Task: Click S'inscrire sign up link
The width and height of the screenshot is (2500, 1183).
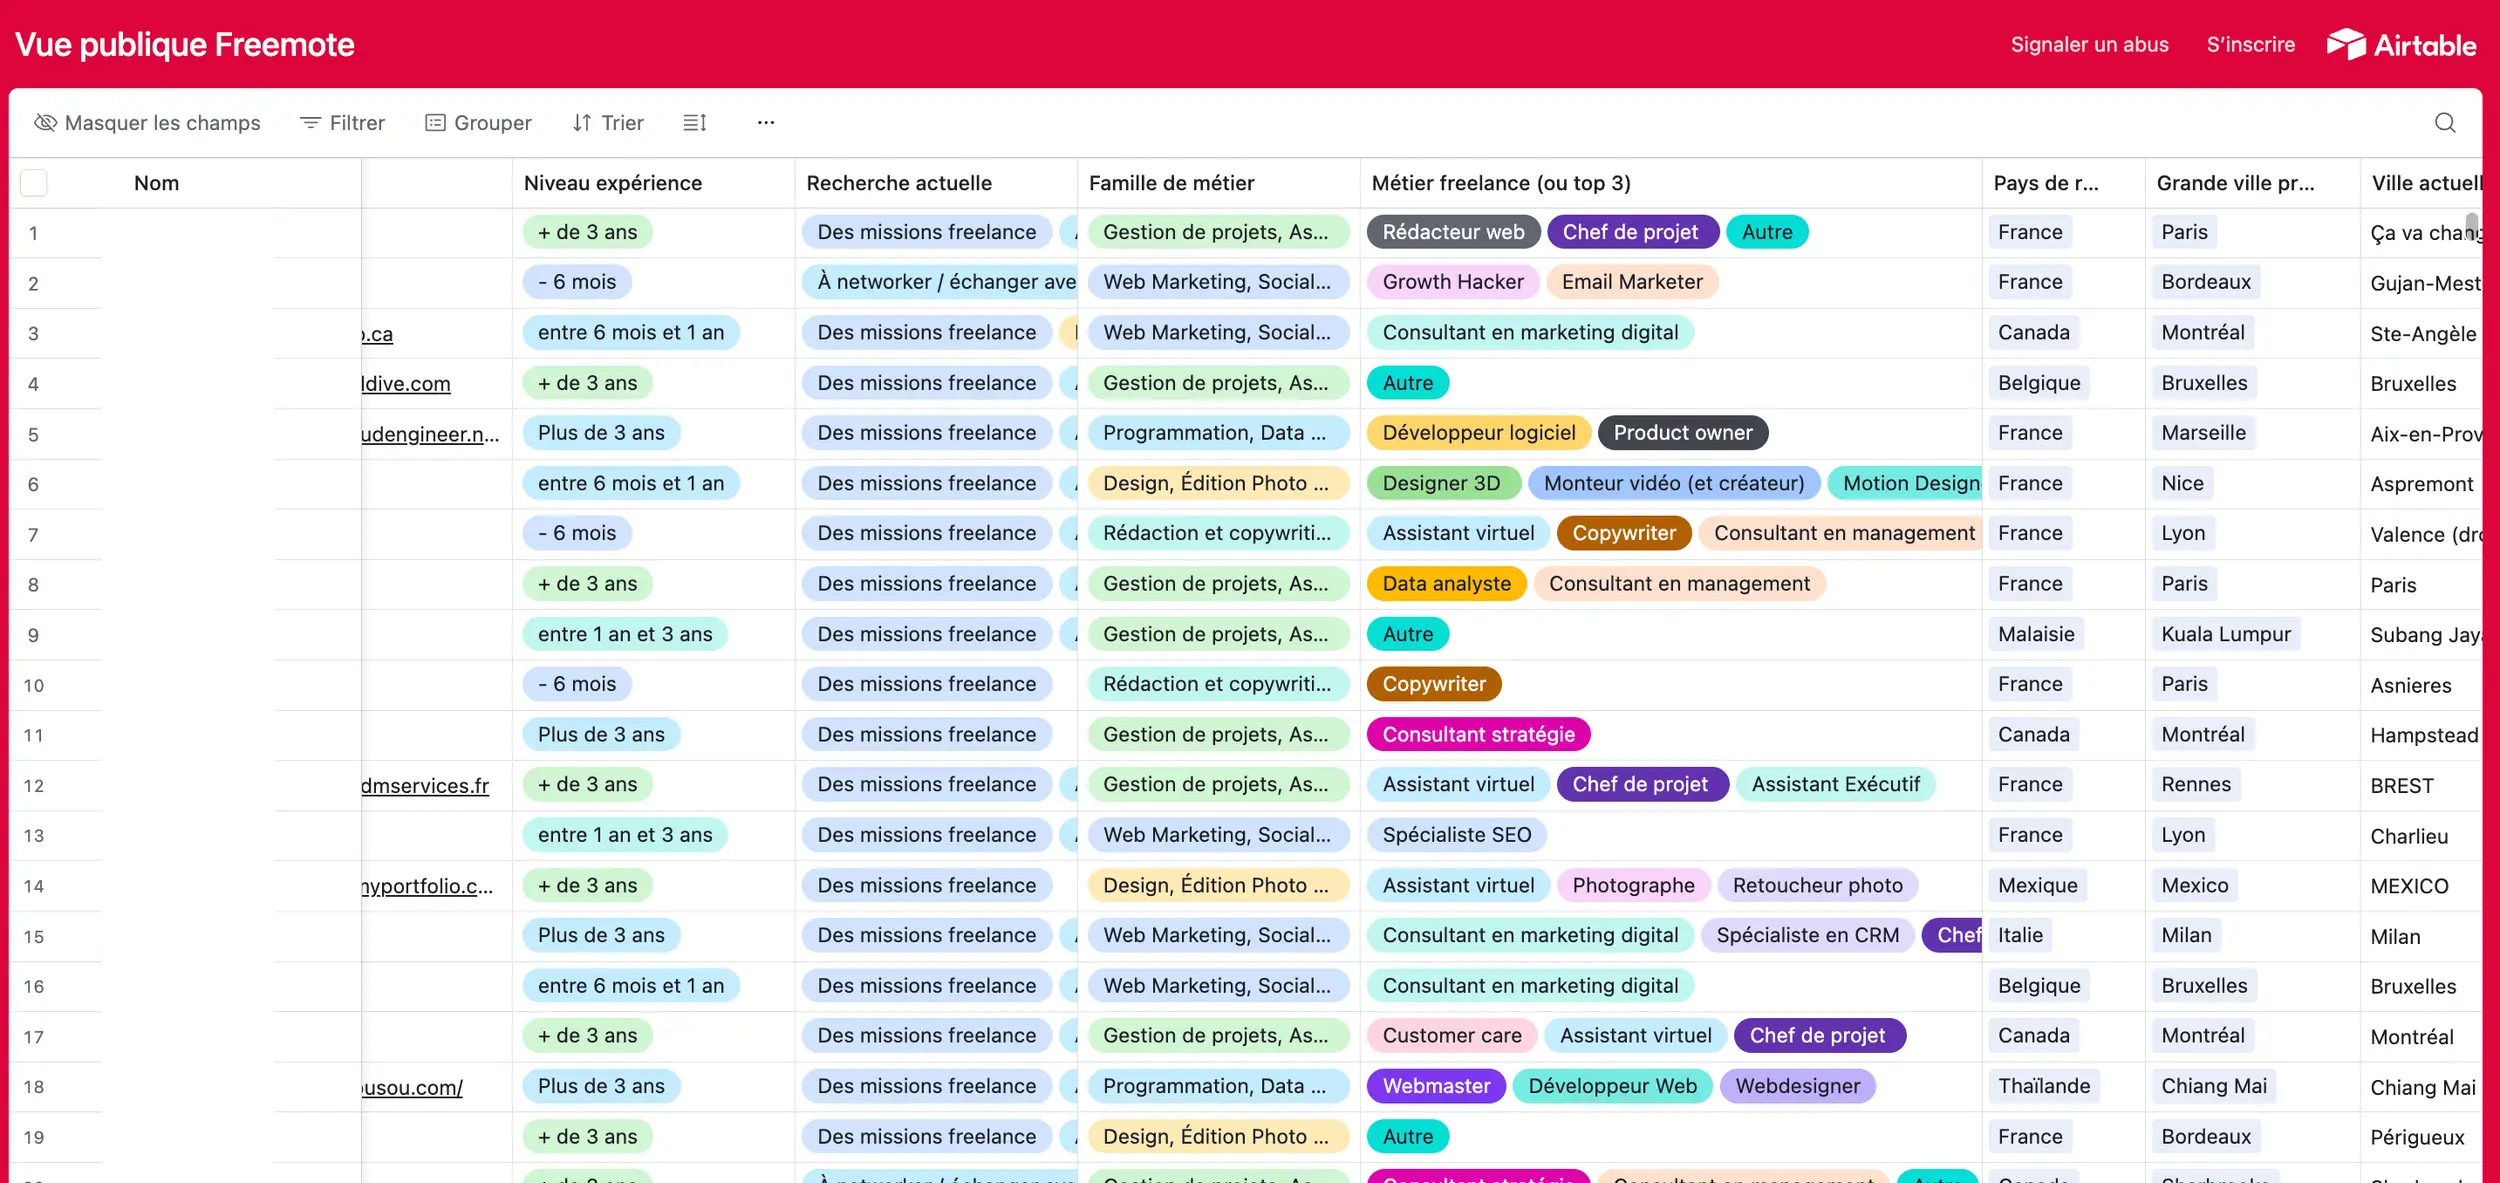Action: pyautogui.click(x=2250, y=45)
